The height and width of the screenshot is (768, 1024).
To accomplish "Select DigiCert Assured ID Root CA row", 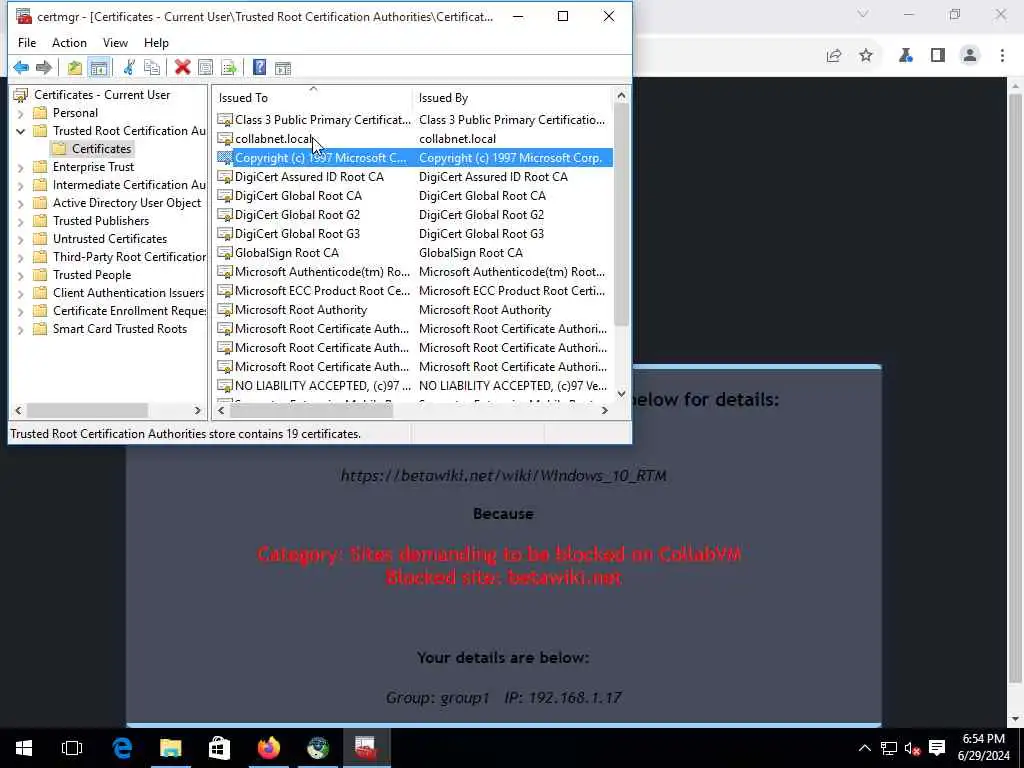I will click(414, 176).
